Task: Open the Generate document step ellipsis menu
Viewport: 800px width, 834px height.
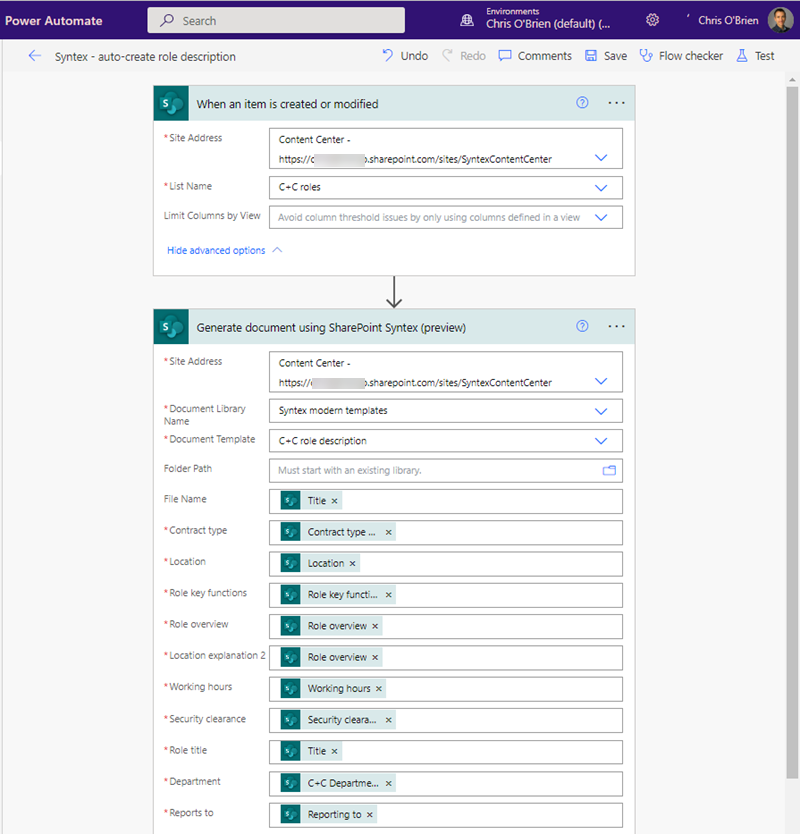Action: click(x=616, y=326)
